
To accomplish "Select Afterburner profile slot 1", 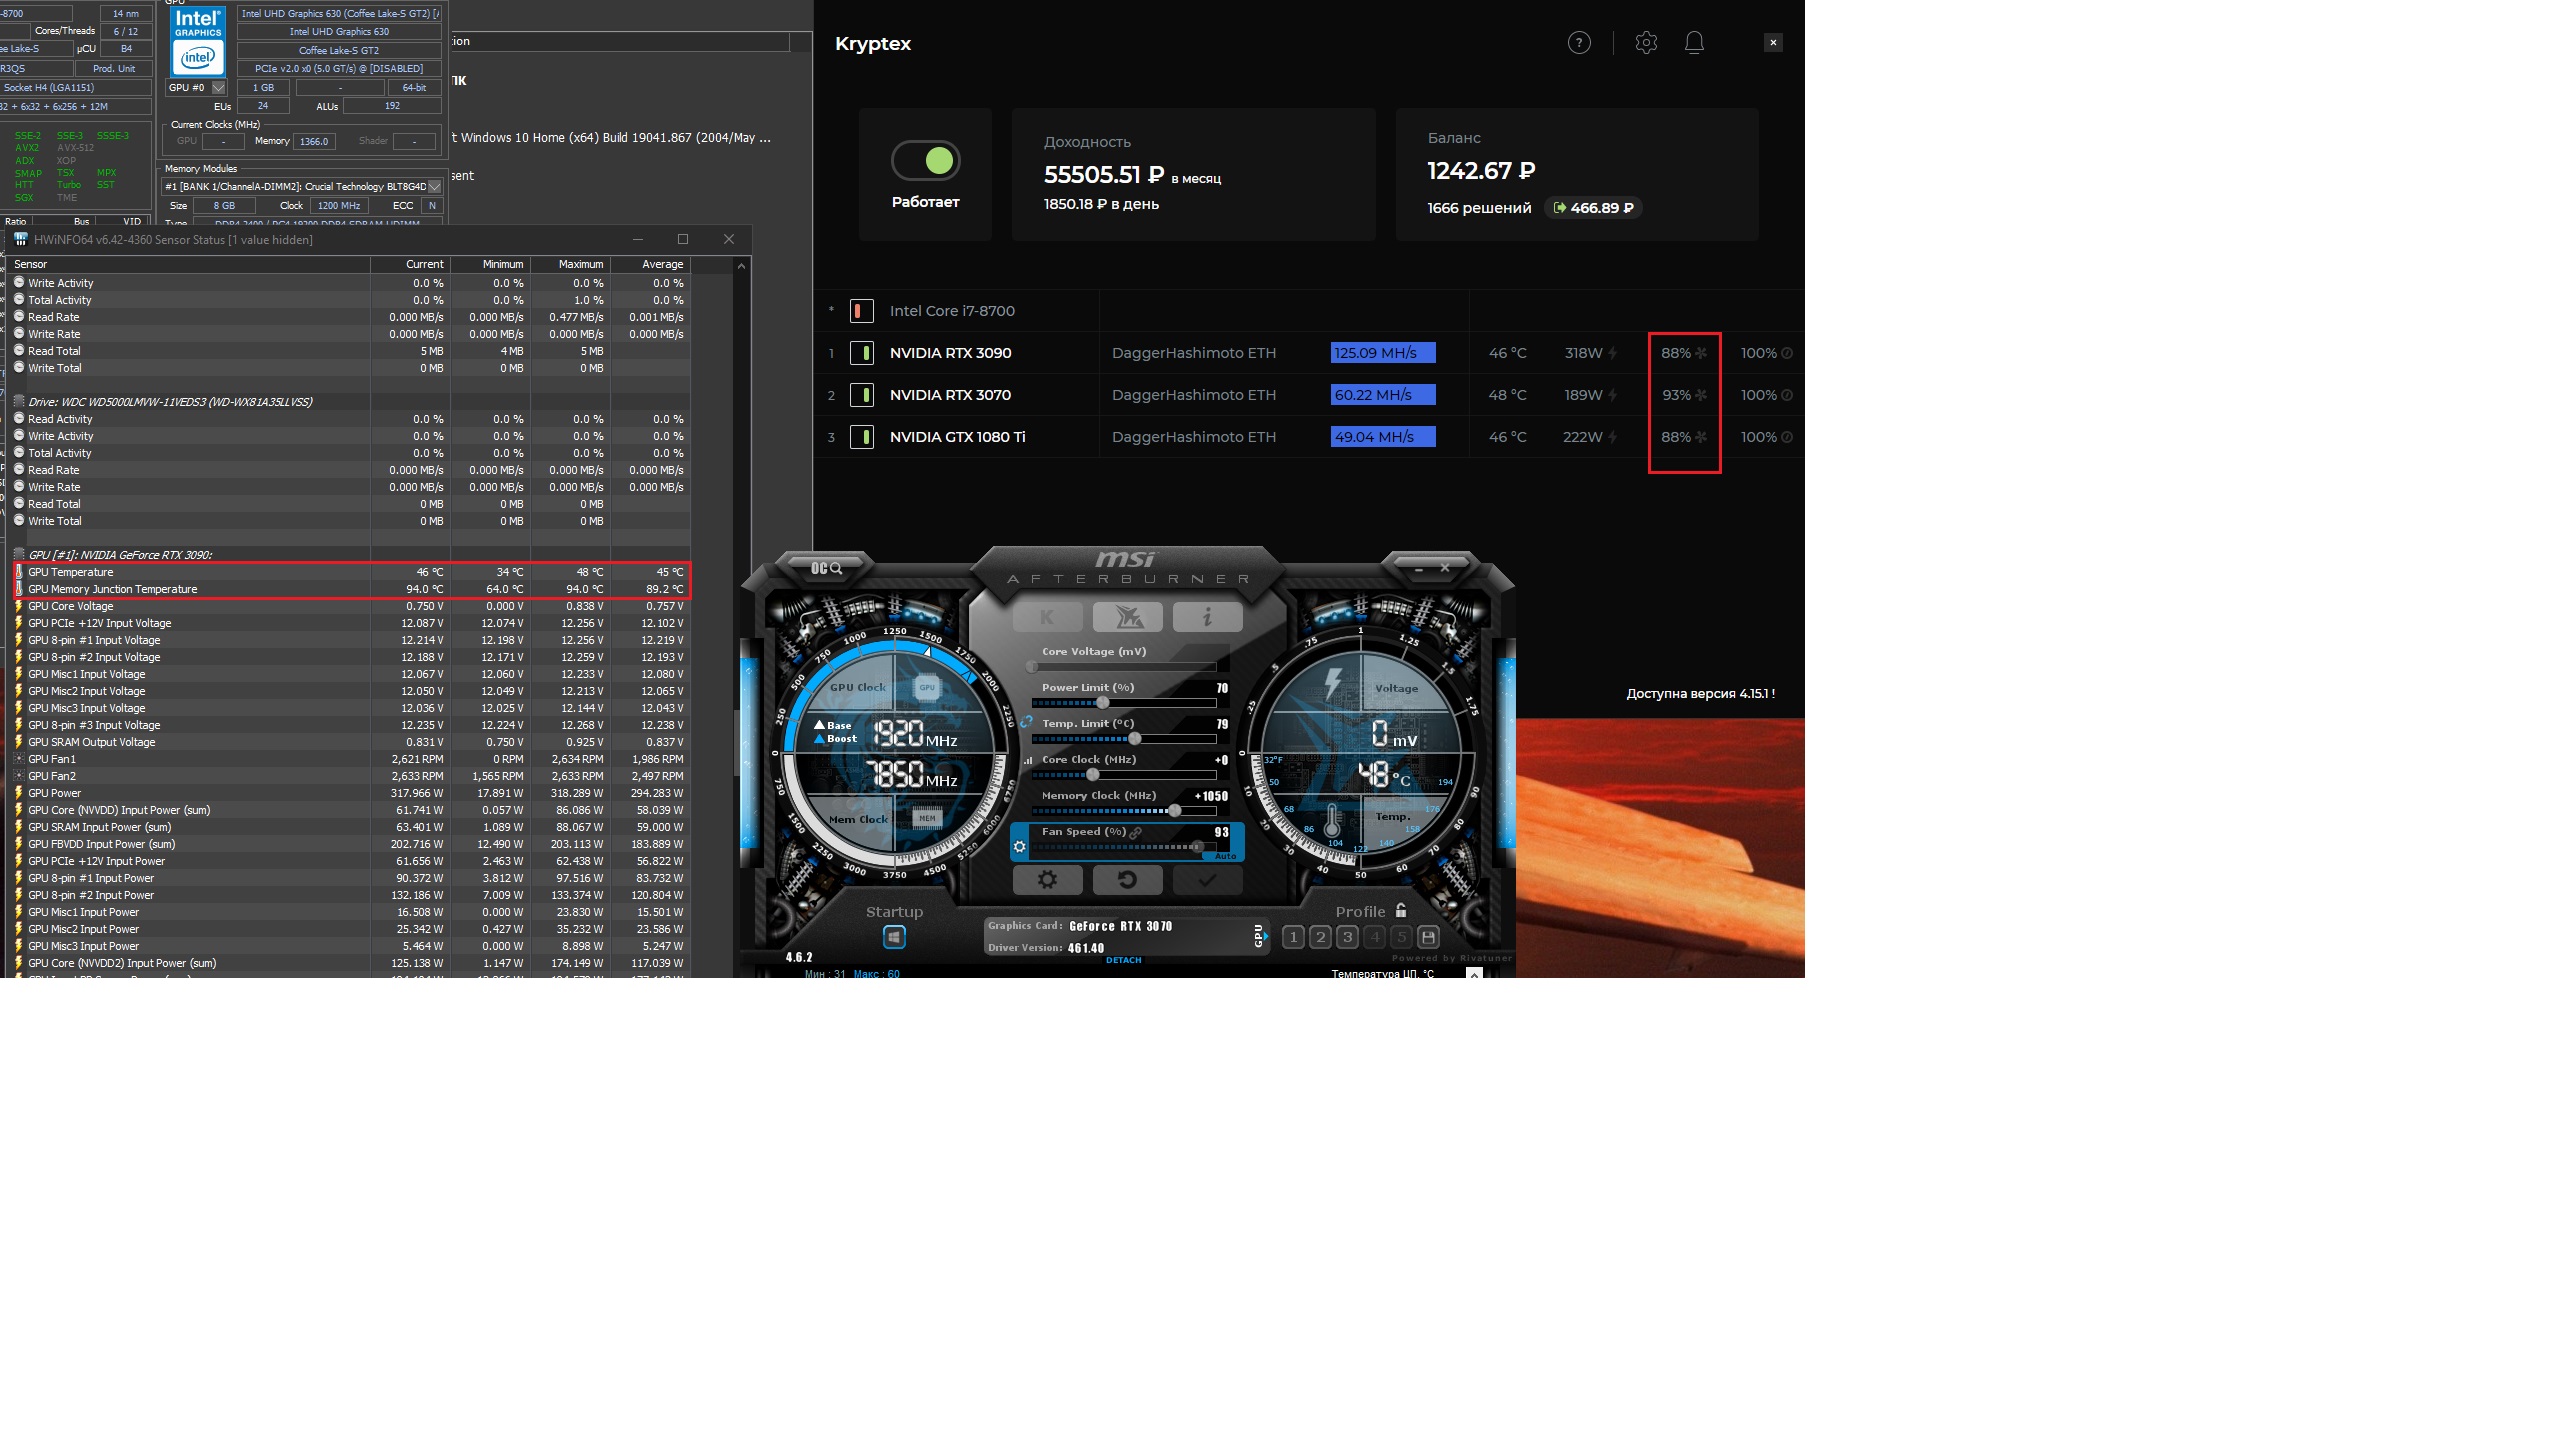I will [x=1293, y=937].
